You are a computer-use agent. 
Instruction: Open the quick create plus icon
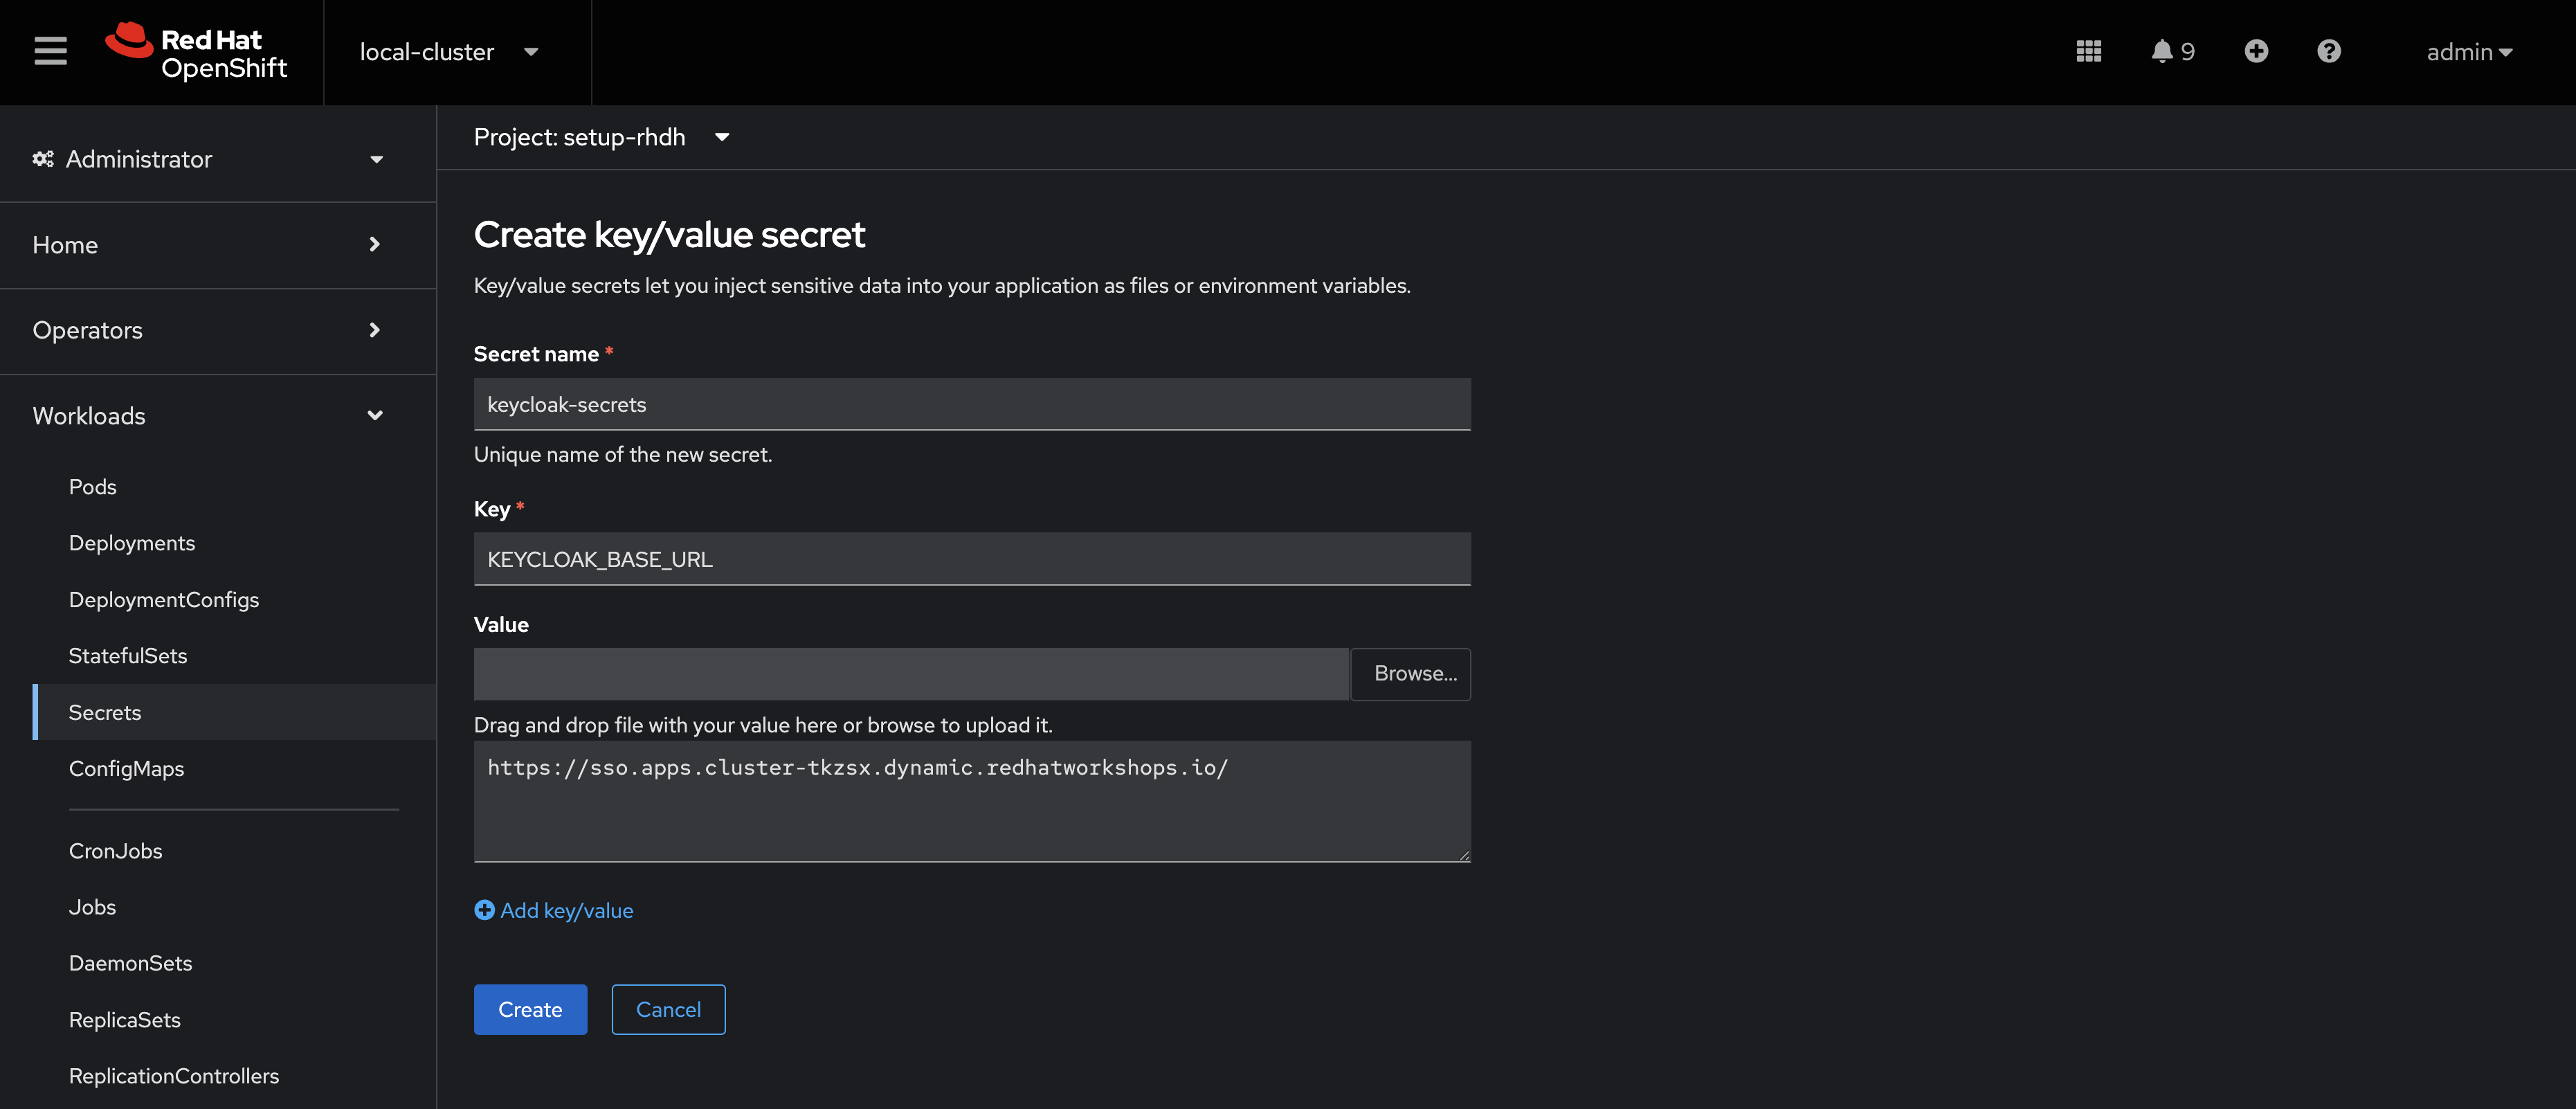coord(2257,51)
